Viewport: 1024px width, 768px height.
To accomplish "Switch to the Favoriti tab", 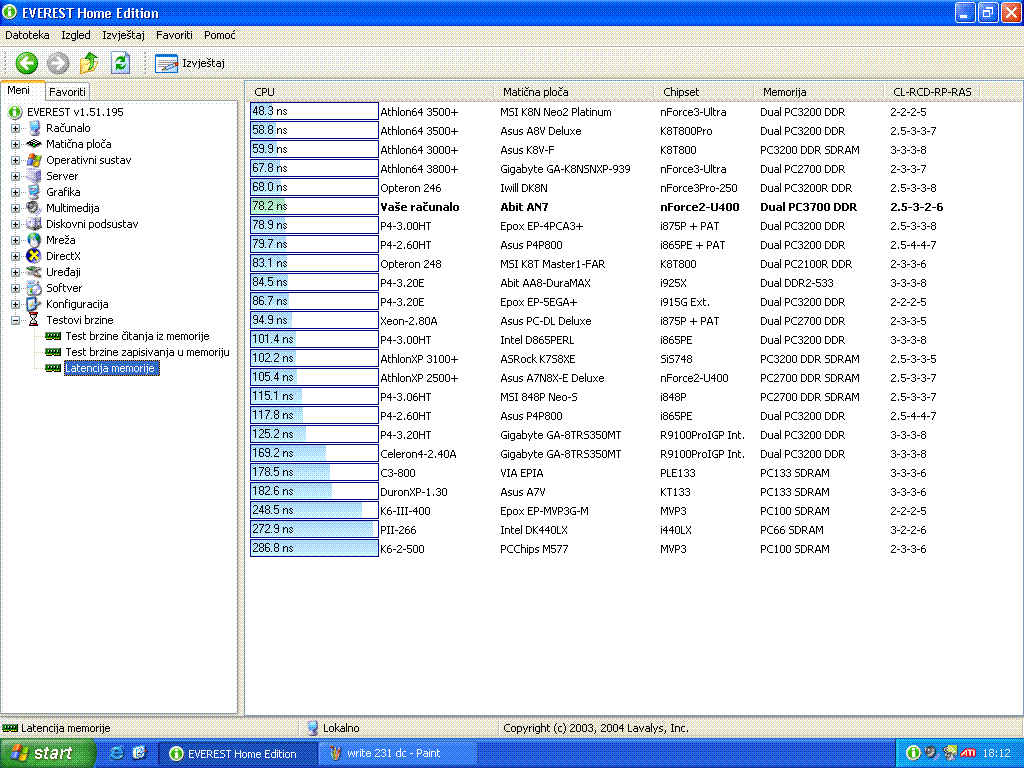I will [x=68, y=92].
